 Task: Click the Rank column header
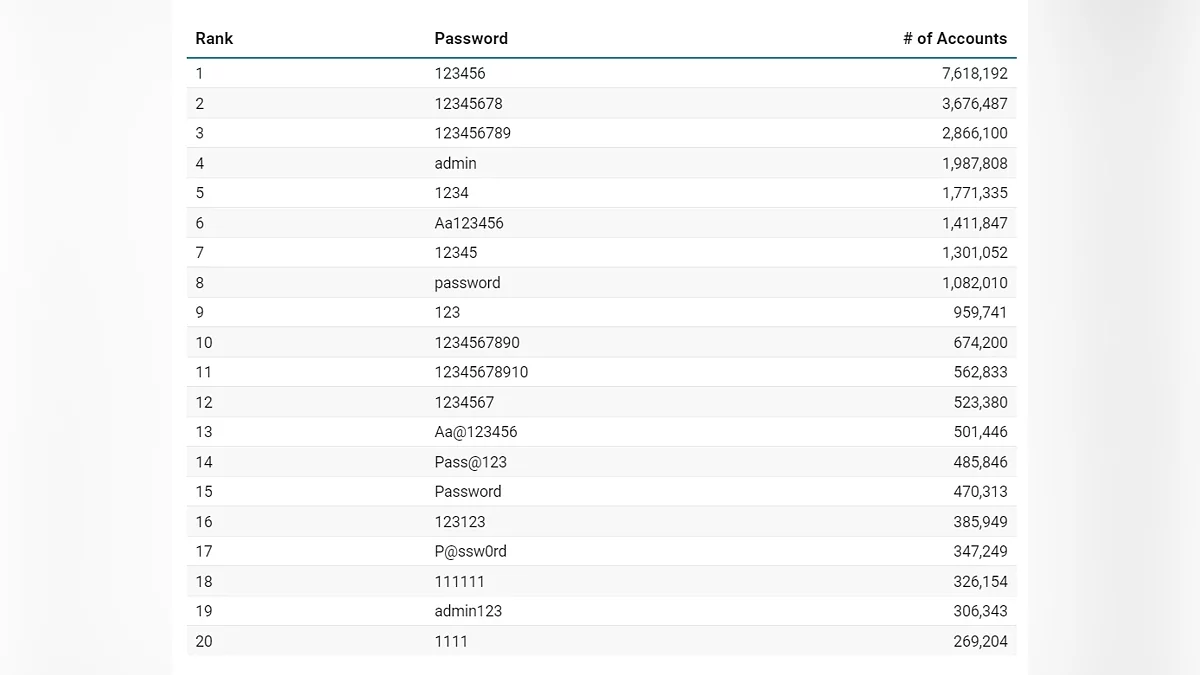[214, 39]
